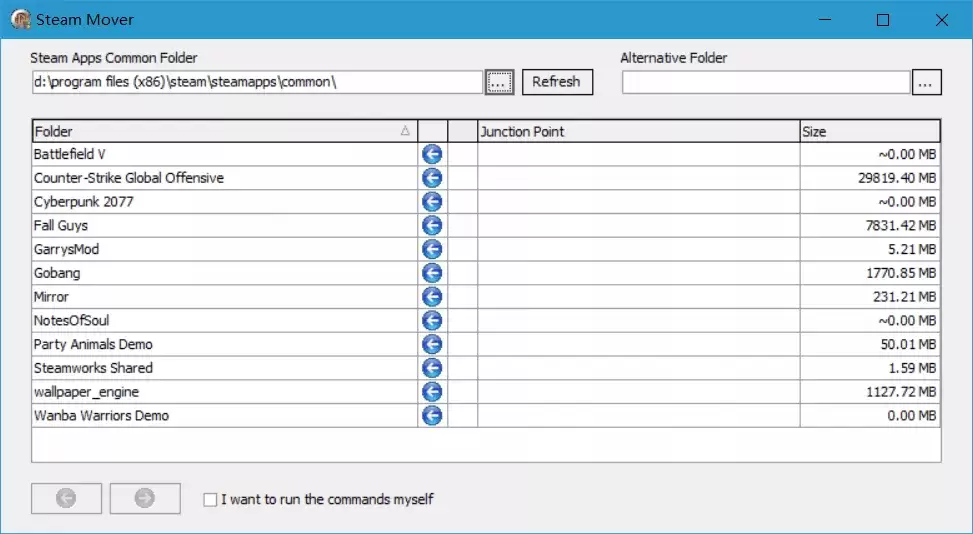Click the blue arrow icon for GarrysMod
This screenshot has width=973, height=534.
tap(432, 249)
